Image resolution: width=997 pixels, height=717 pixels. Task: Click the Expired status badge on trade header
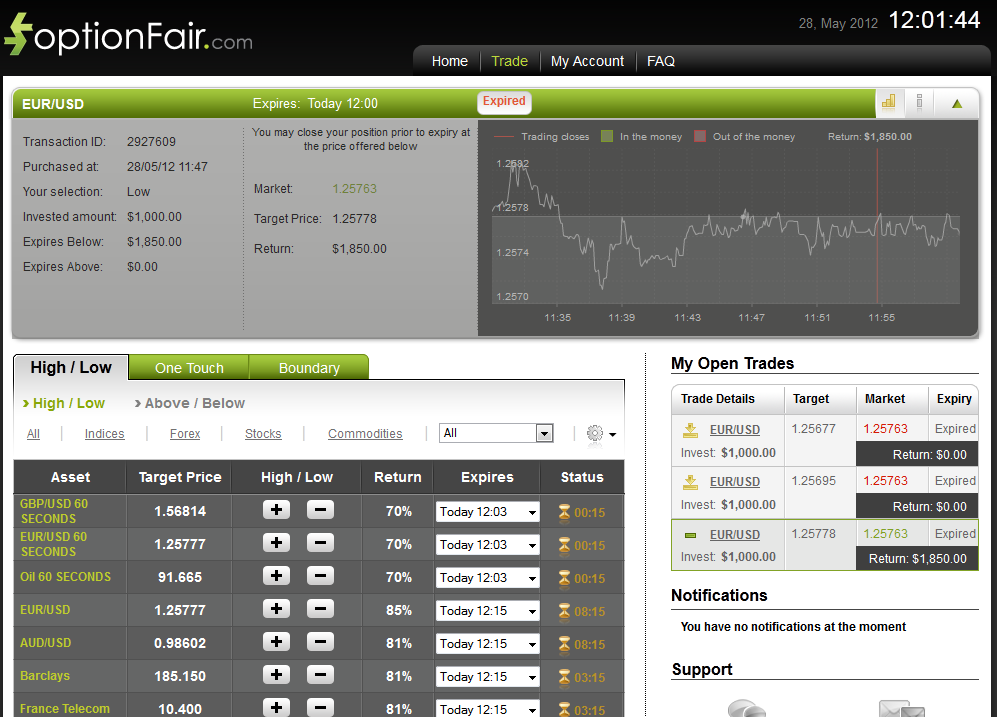(x=504, y=101)
